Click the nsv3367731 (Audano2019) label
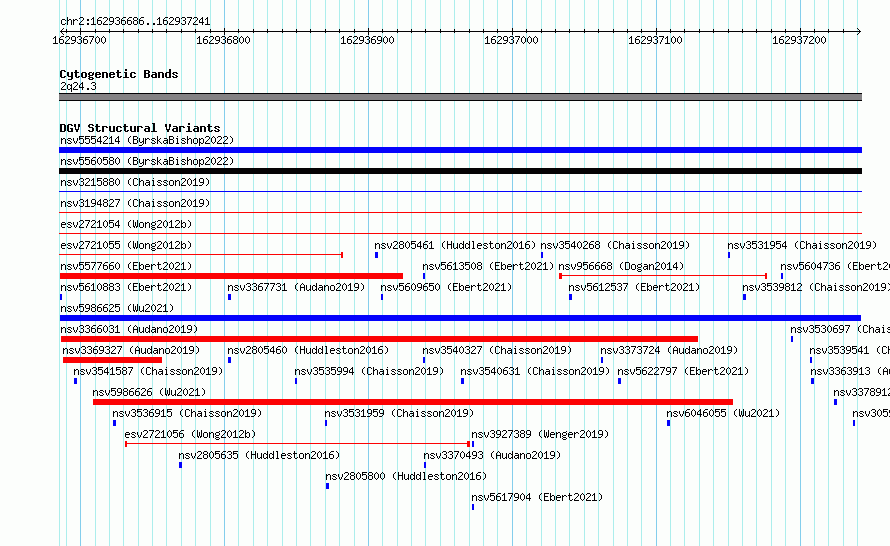Screen dimensions: 890x546 pos(296,287)
